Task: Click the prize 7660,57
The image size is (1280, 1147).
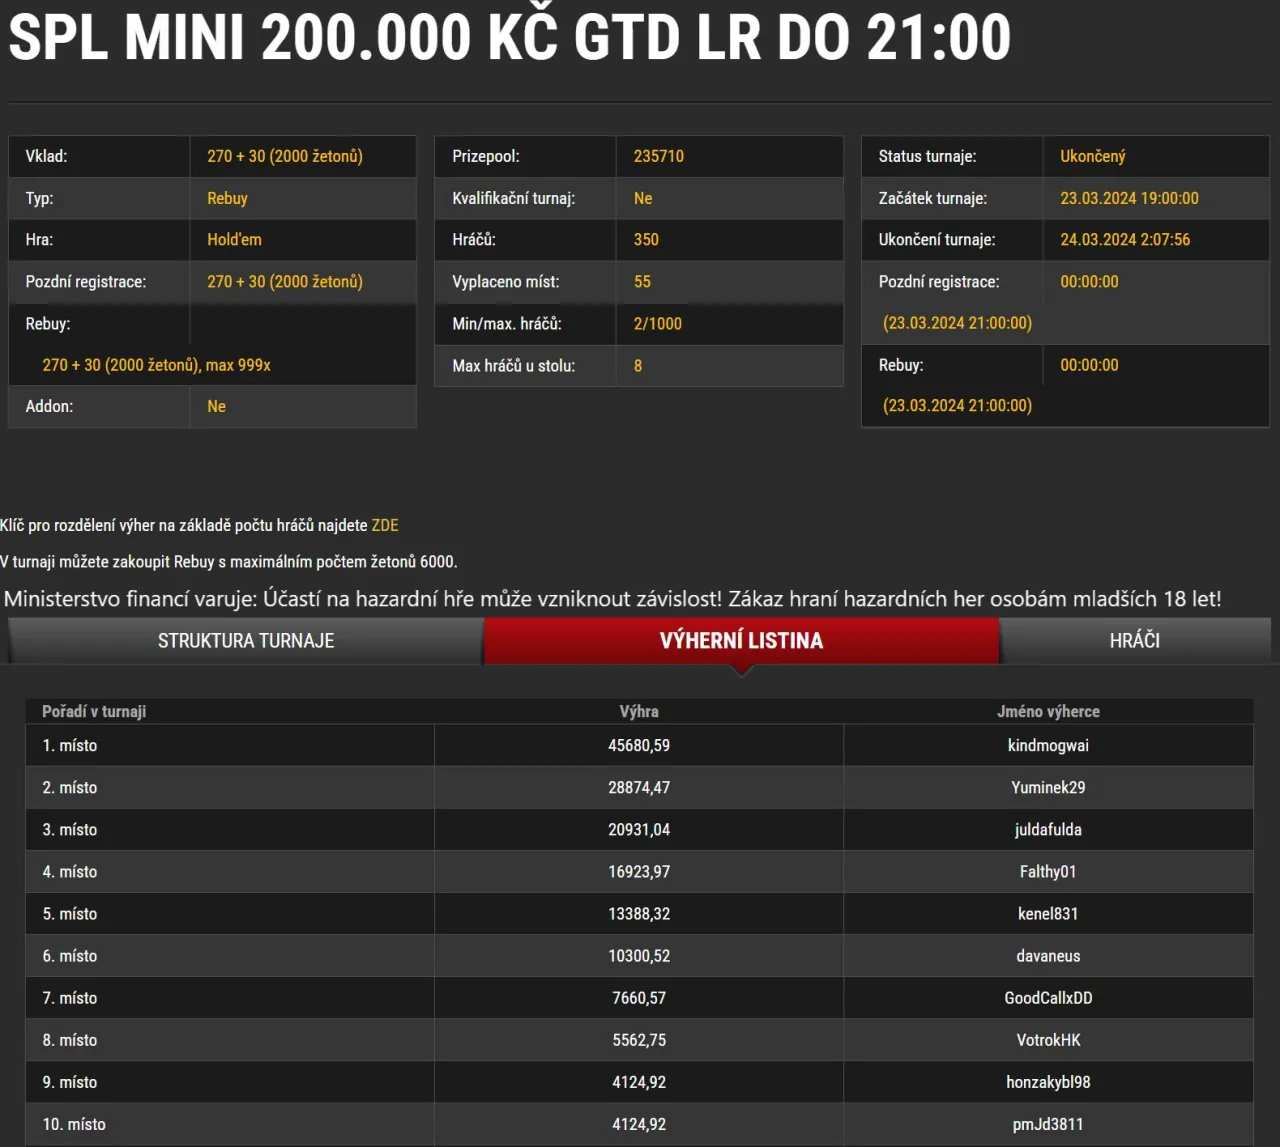Action: [639, 998]
